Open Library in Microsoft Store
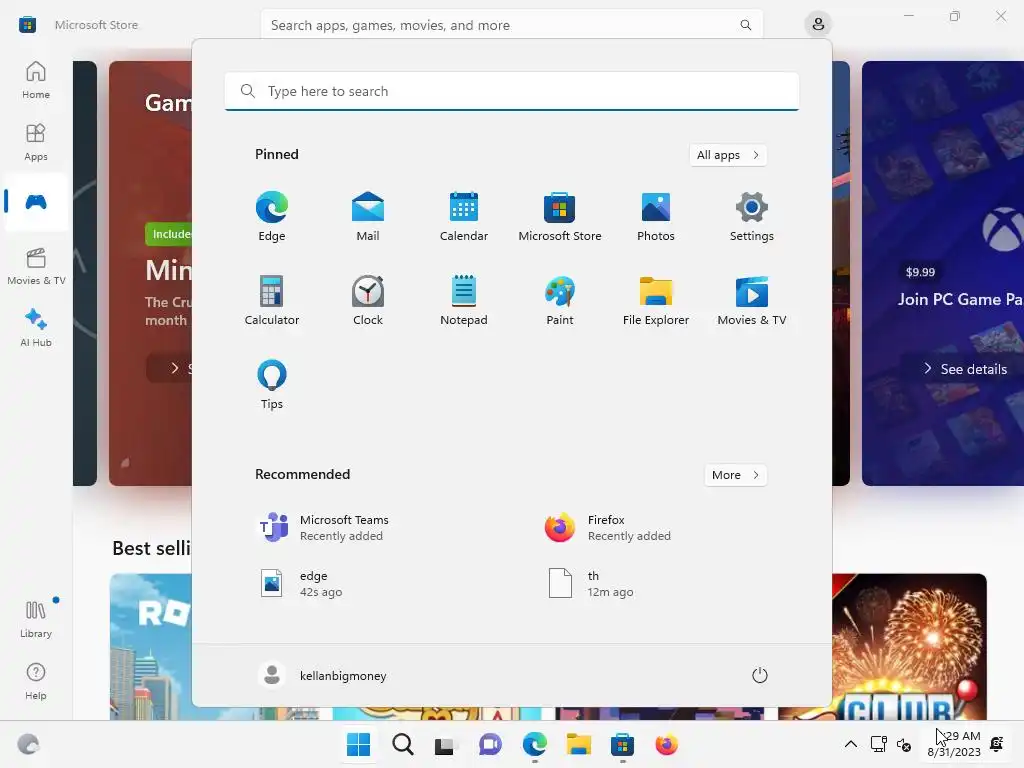This screenshot has height=768, width=1024. click(36, 619)
